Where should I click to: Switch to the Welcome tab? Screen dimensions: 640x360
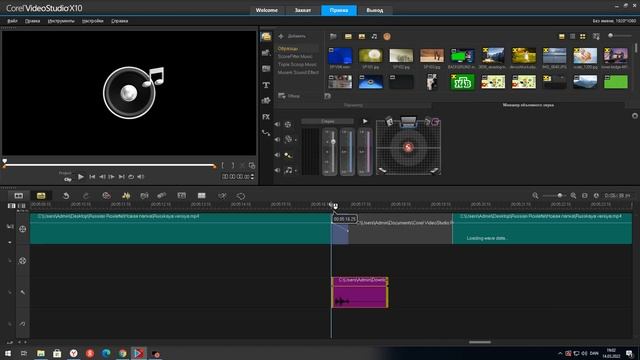coord(267,10)
